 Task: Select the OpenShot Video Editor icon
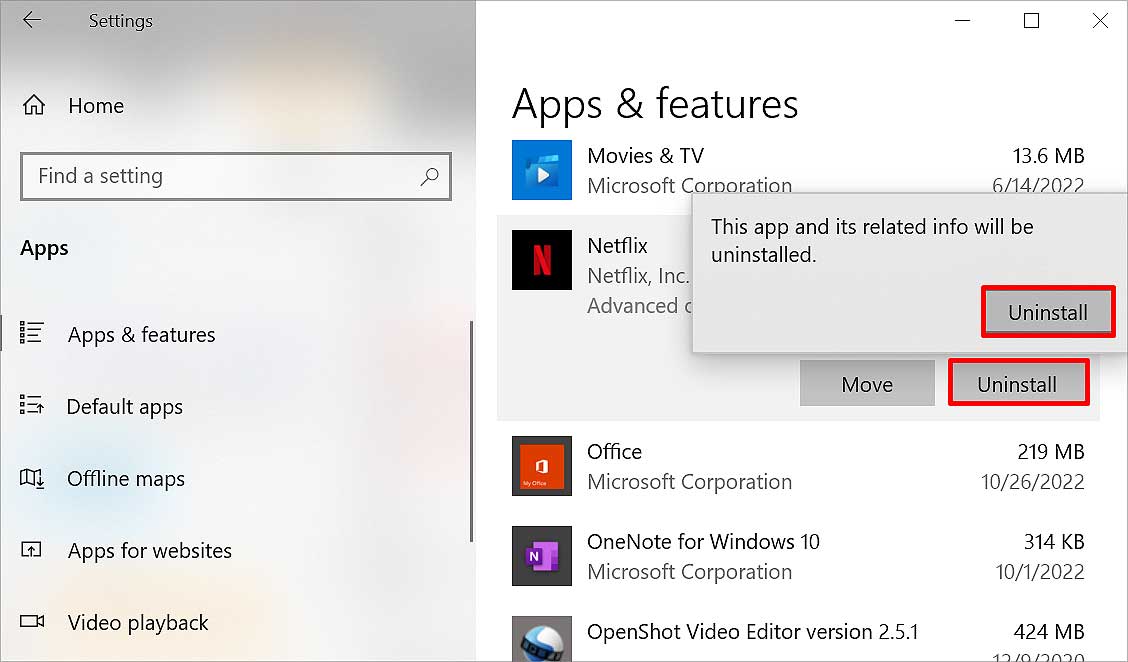542,638
